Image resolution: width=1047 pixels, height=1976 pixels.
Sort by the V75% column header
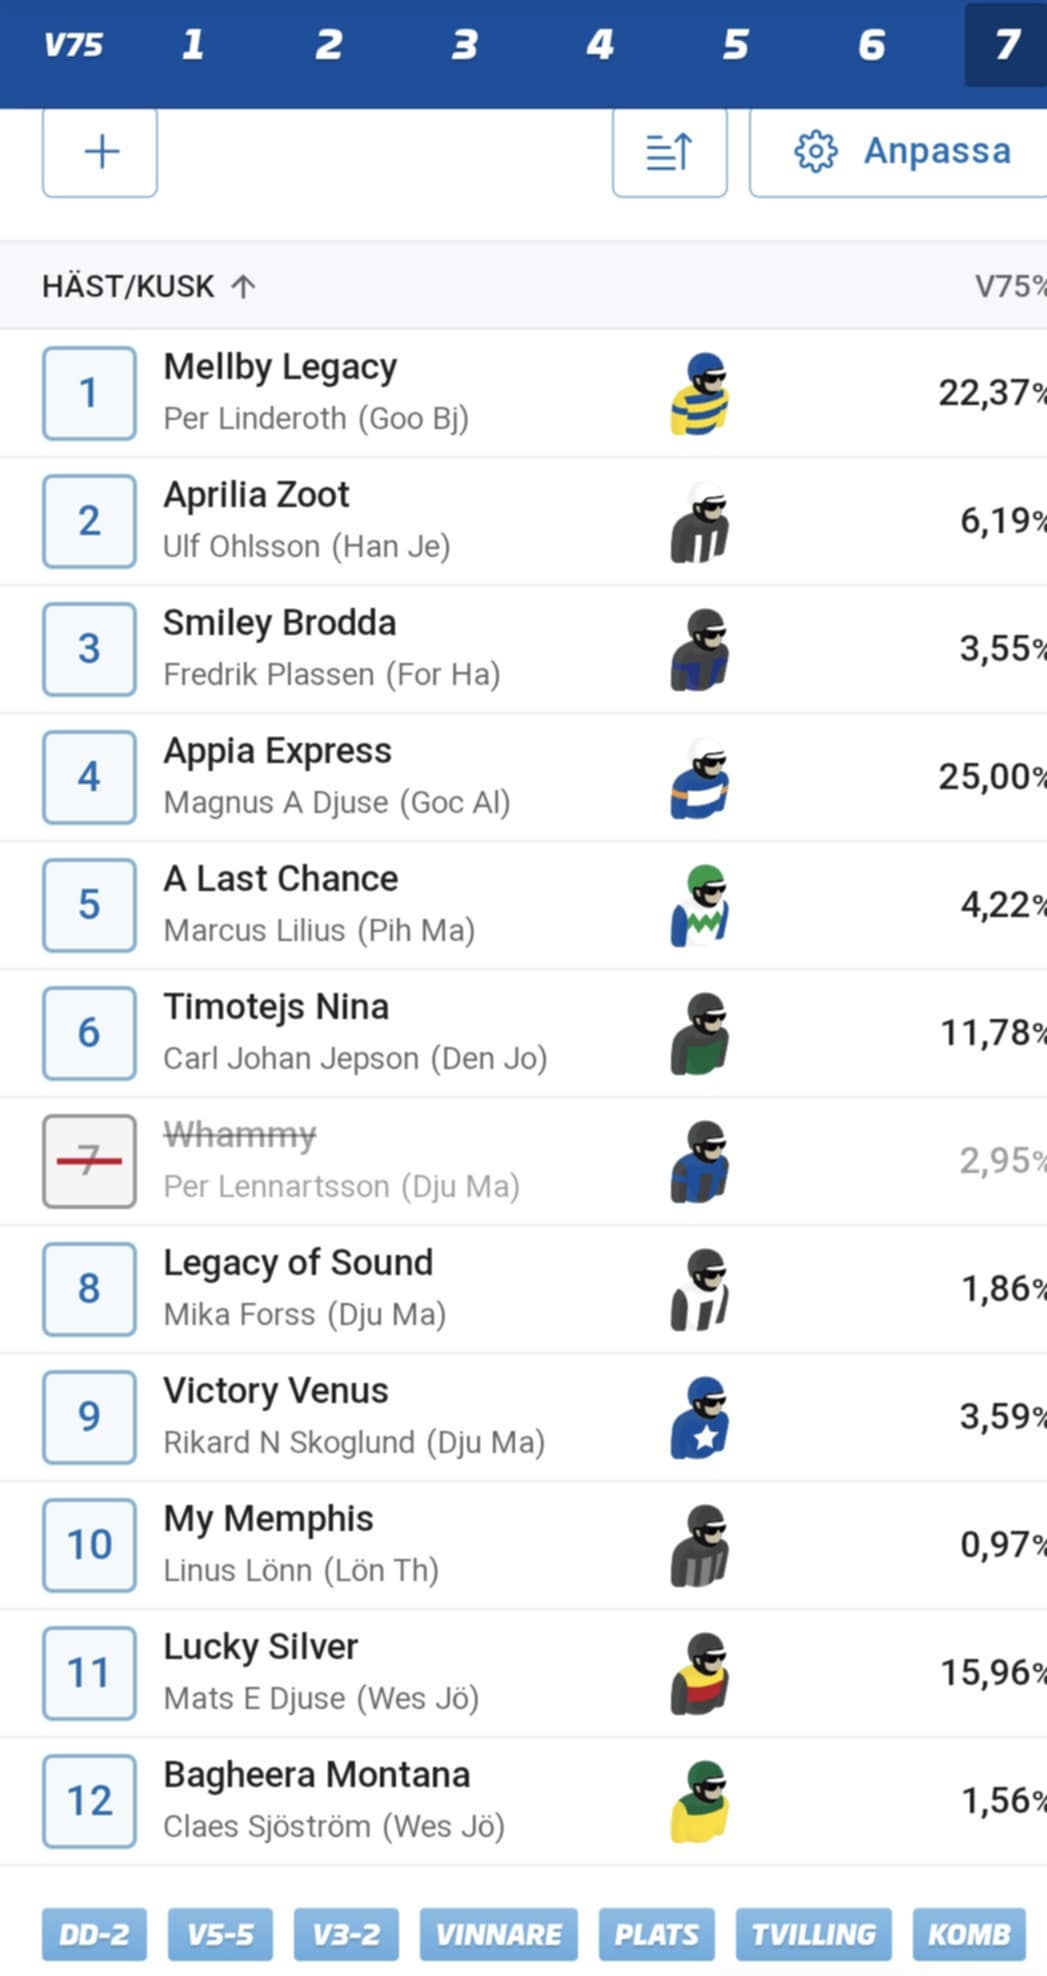point(1010,287)
